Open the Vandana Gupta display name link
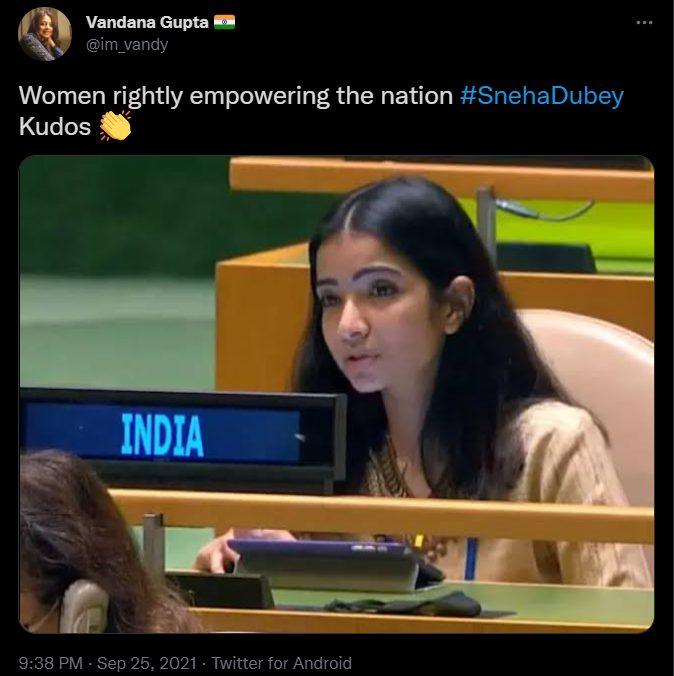This screenshot has height=676, width=674. 147,22
